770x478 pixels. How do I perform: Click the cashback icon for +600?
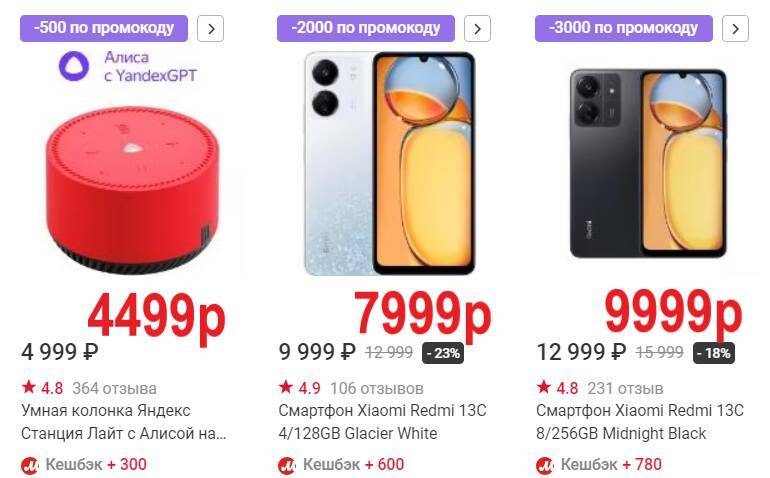click(287, 465)
